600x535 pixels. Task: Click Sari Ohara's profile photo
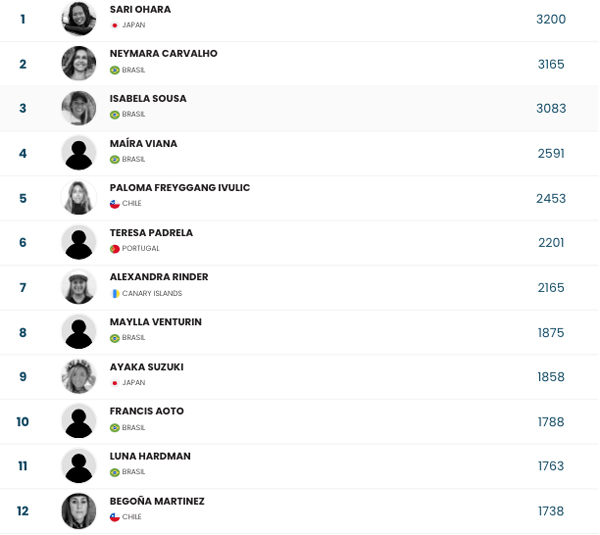[79, 19]
